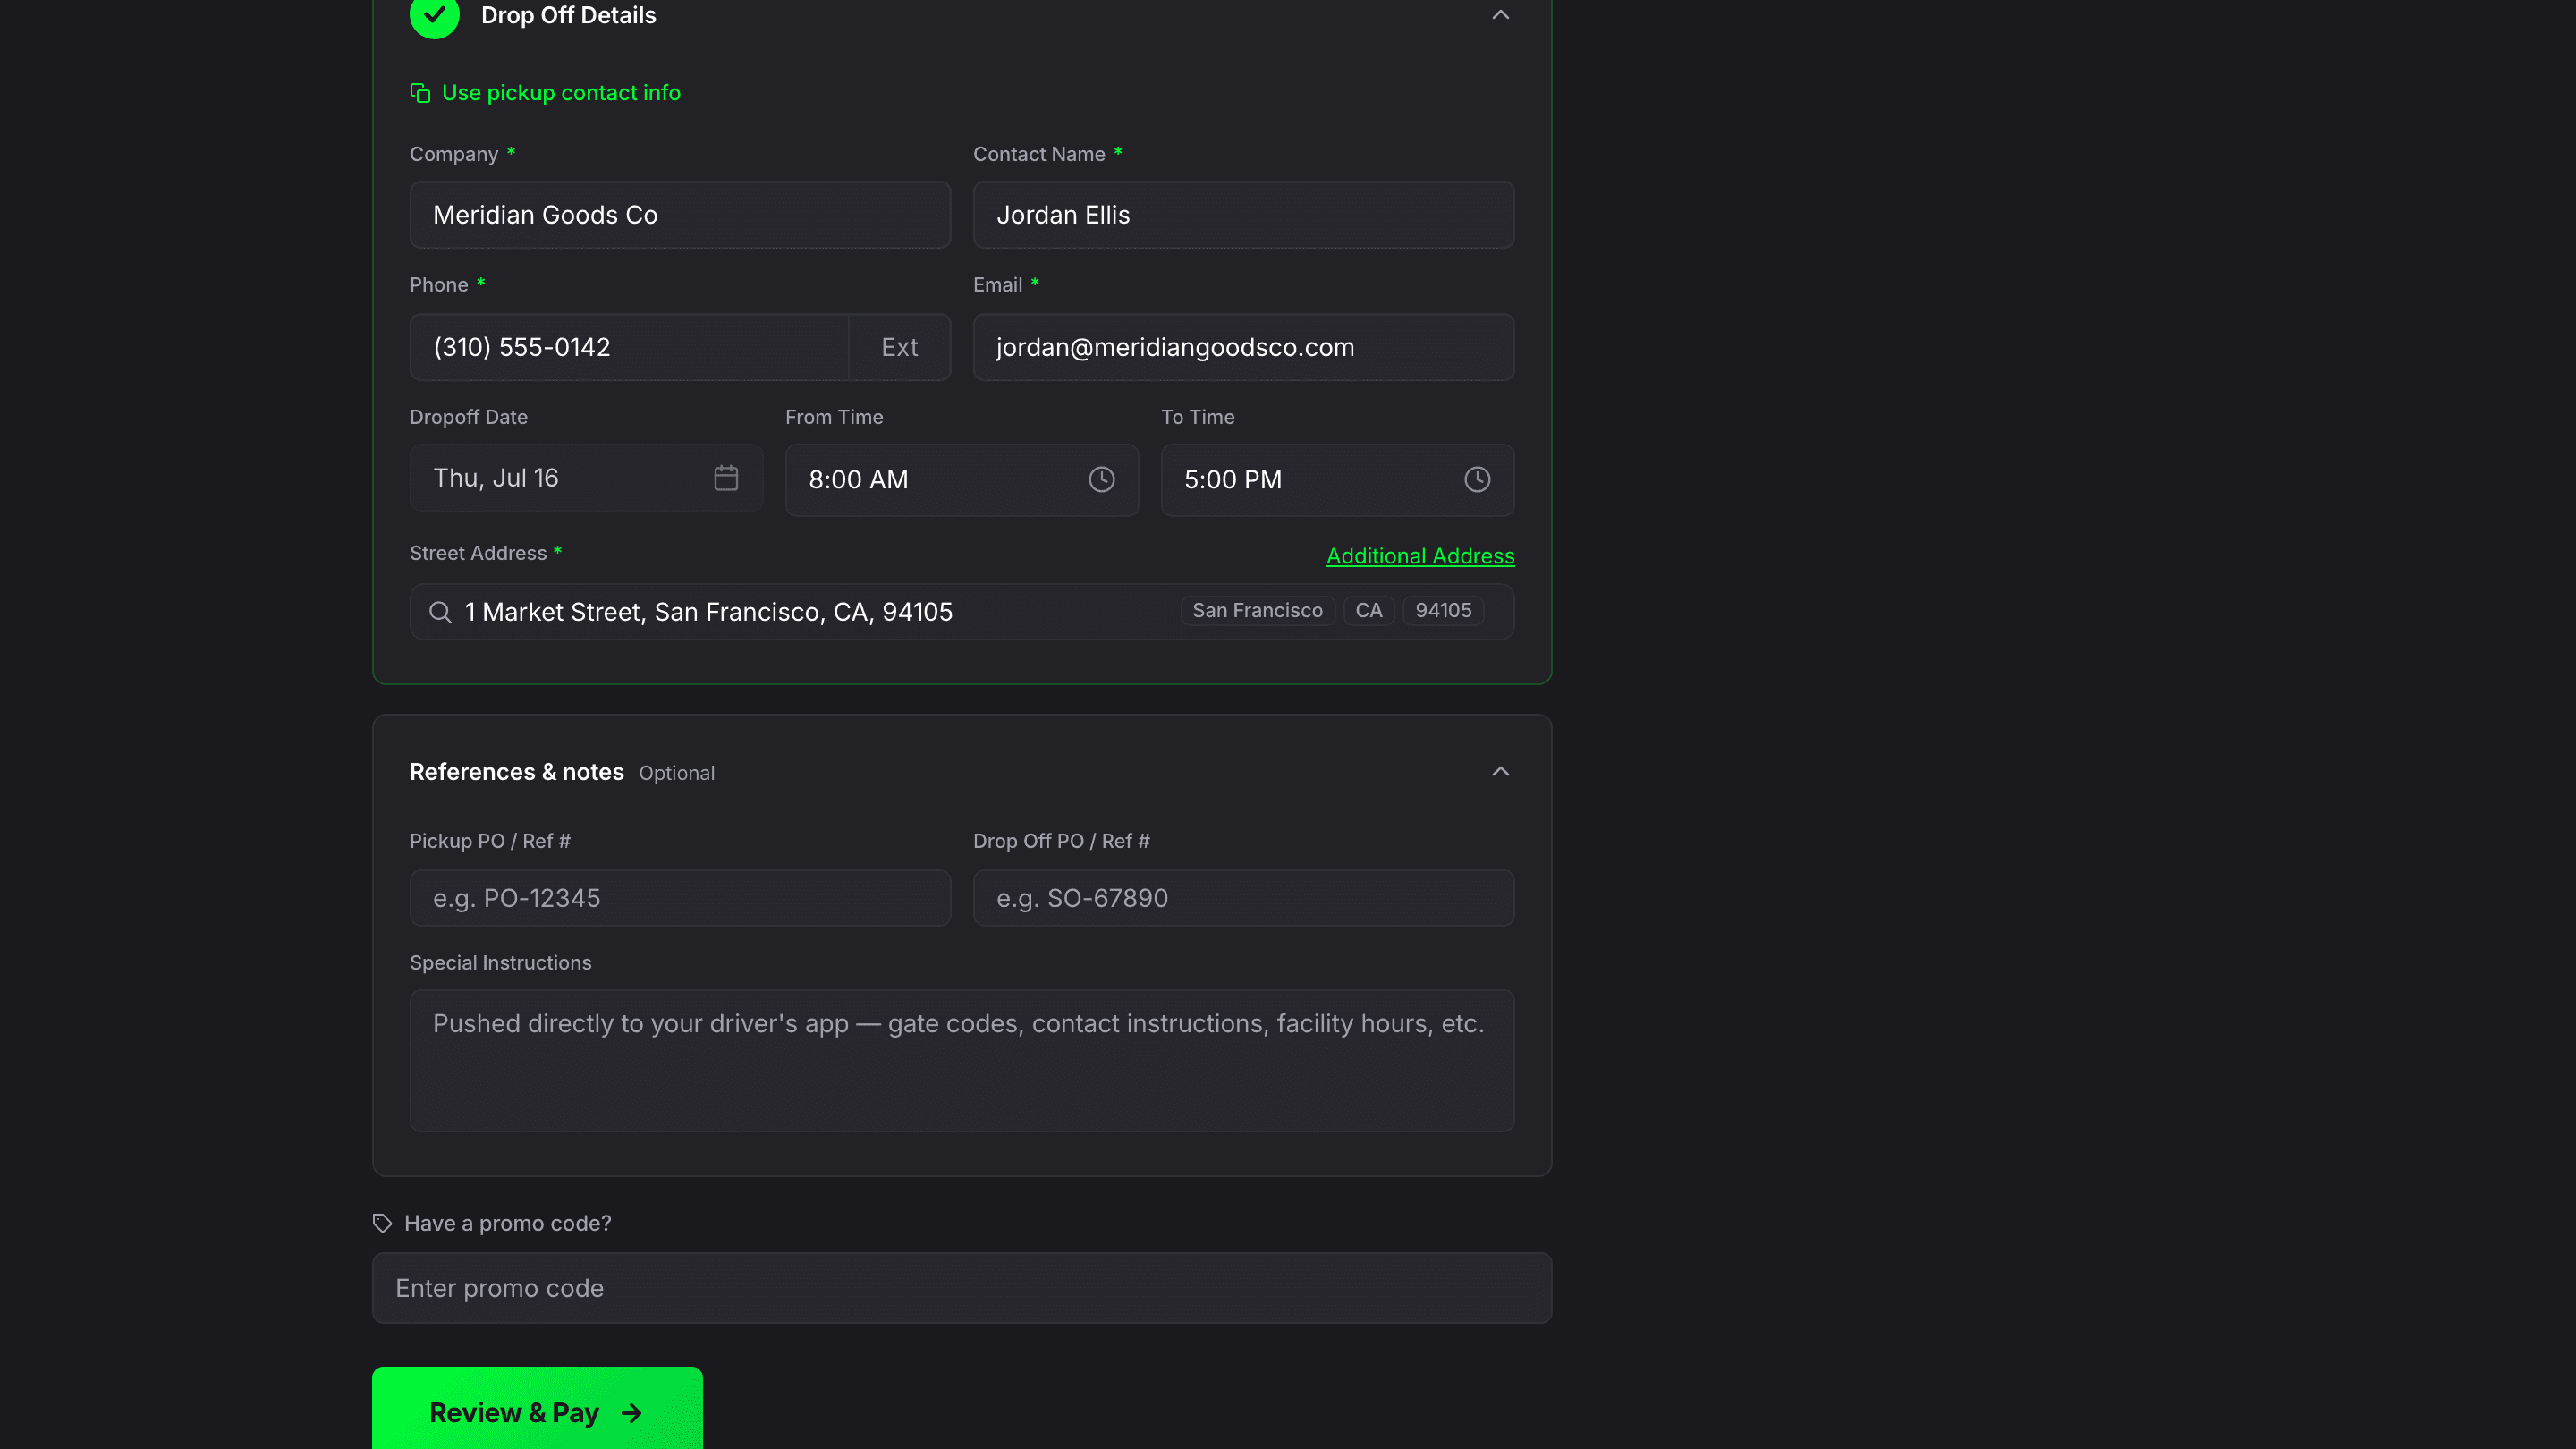Click the References & notes heading
This screenshot has height=1449, width=2576.
516,772
